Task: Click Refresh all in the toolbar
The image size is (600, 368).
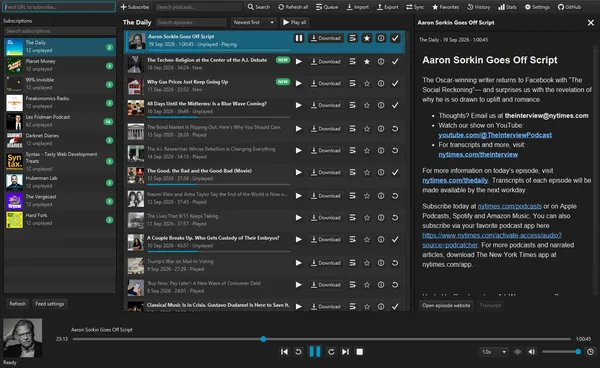Action: click(x=293, y=7)
